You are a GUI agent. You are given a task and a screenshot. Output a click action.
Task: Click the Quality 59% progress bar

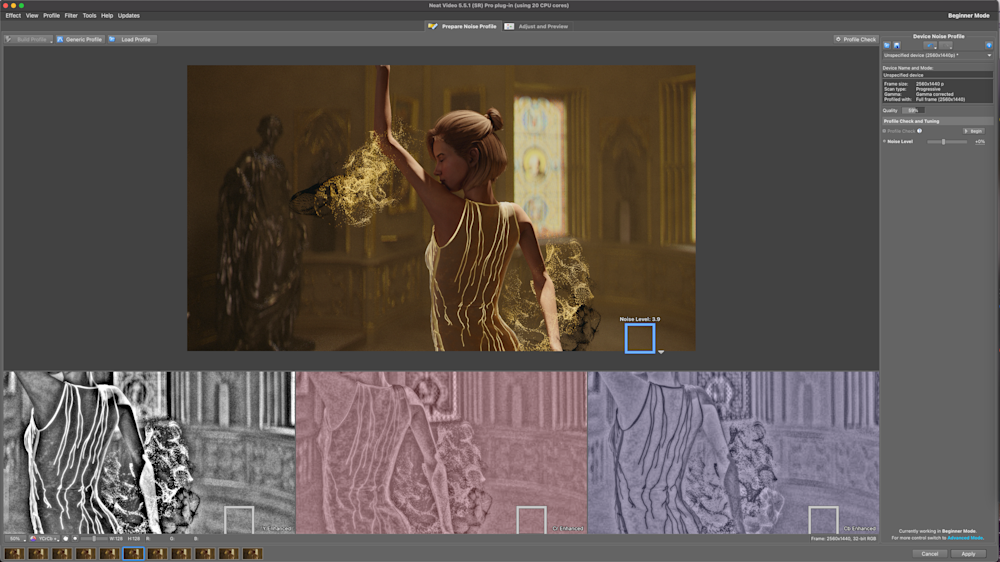[x=913, y=110]
